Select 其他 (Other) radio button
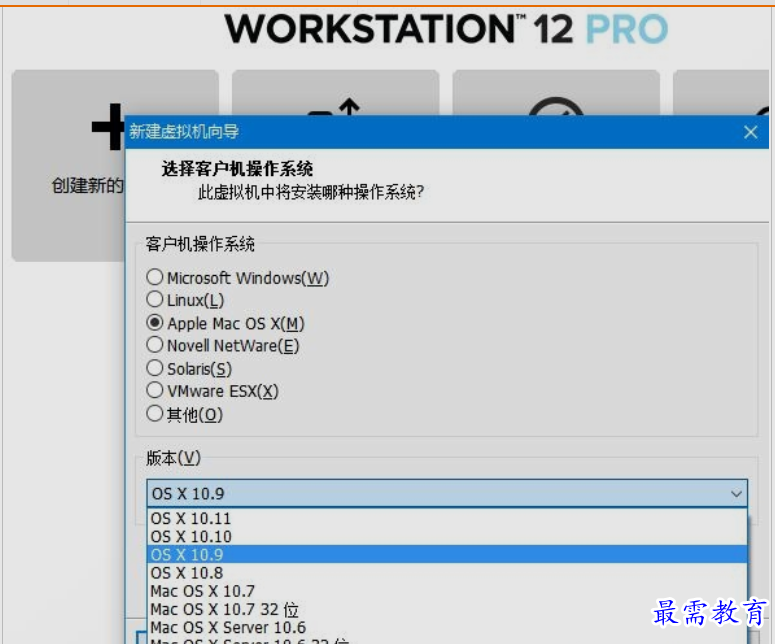This screenshot has height=644, width=775. point(155,414)
